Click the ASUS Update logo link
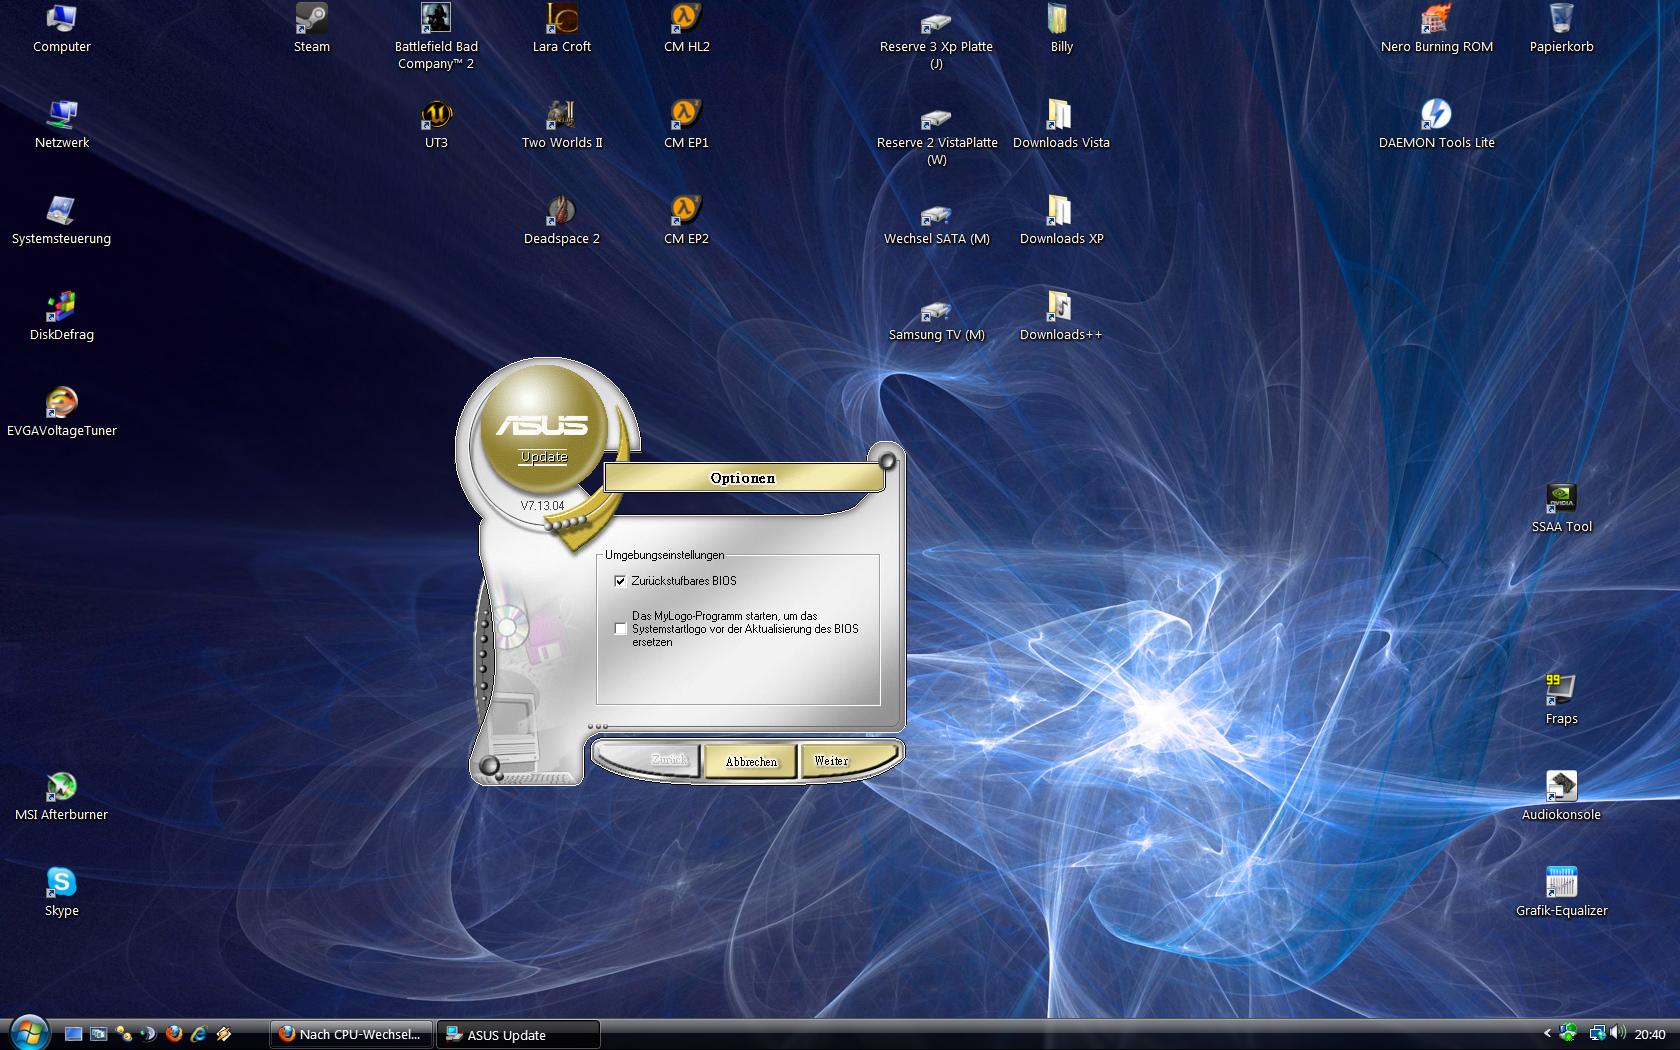The height and width of the screenshot is (1050, 1680). coord(544,457)
